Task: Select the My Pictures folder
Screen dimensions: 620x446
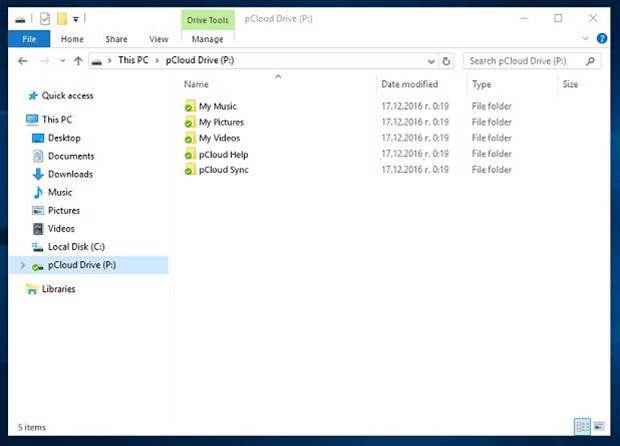Action: coord(221,122)
